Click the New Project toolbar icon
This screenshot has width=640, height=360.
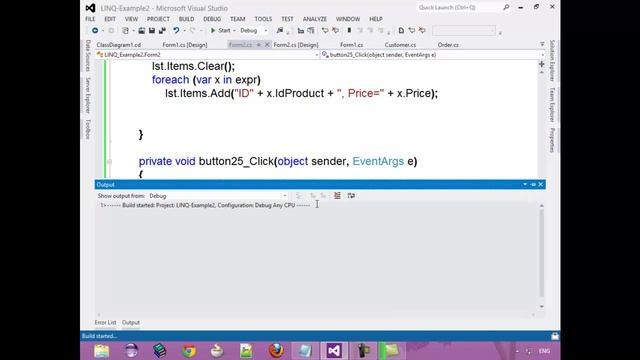[x=125, y=31]
